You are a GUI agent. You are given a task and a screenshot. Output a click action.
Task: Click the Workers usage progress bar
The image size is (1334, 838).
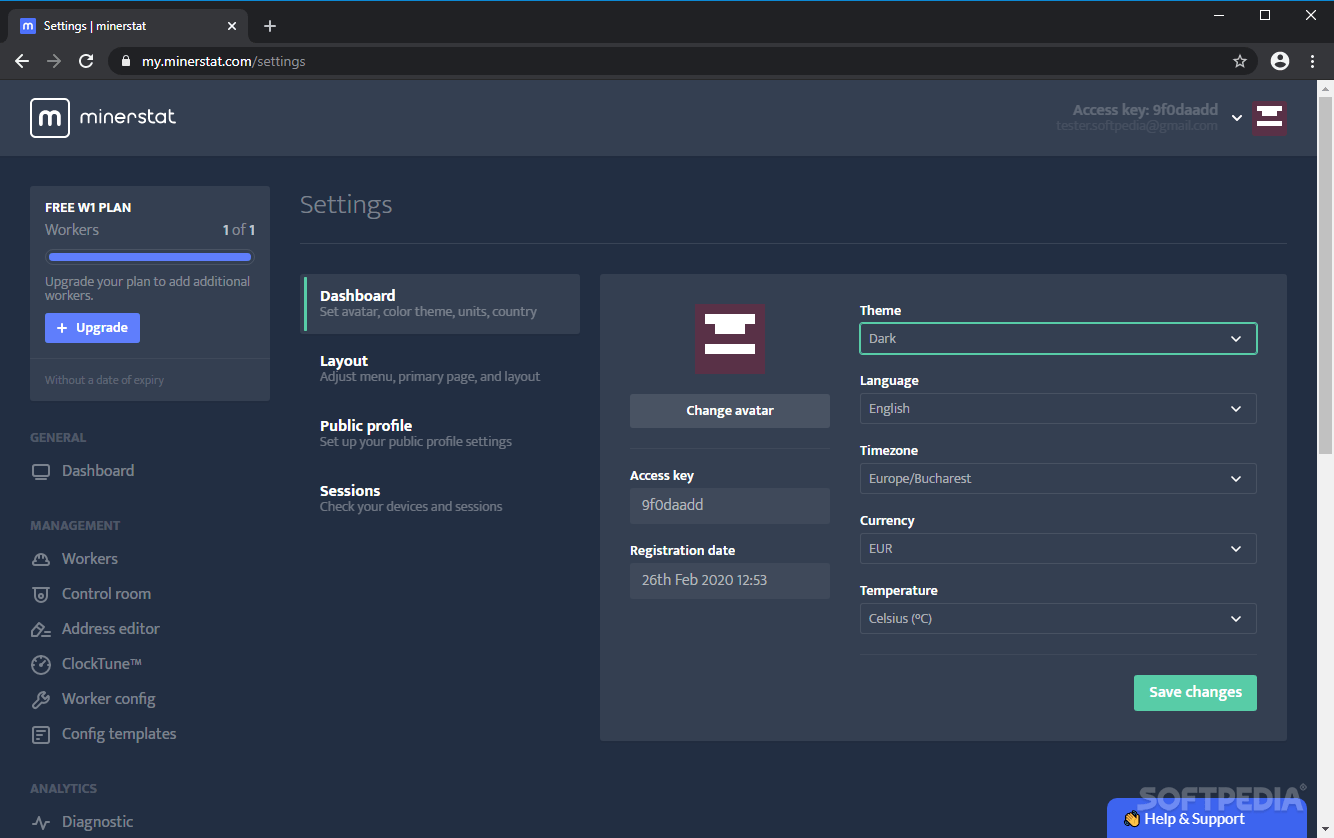pyautogui.click(x=150, y=257)
